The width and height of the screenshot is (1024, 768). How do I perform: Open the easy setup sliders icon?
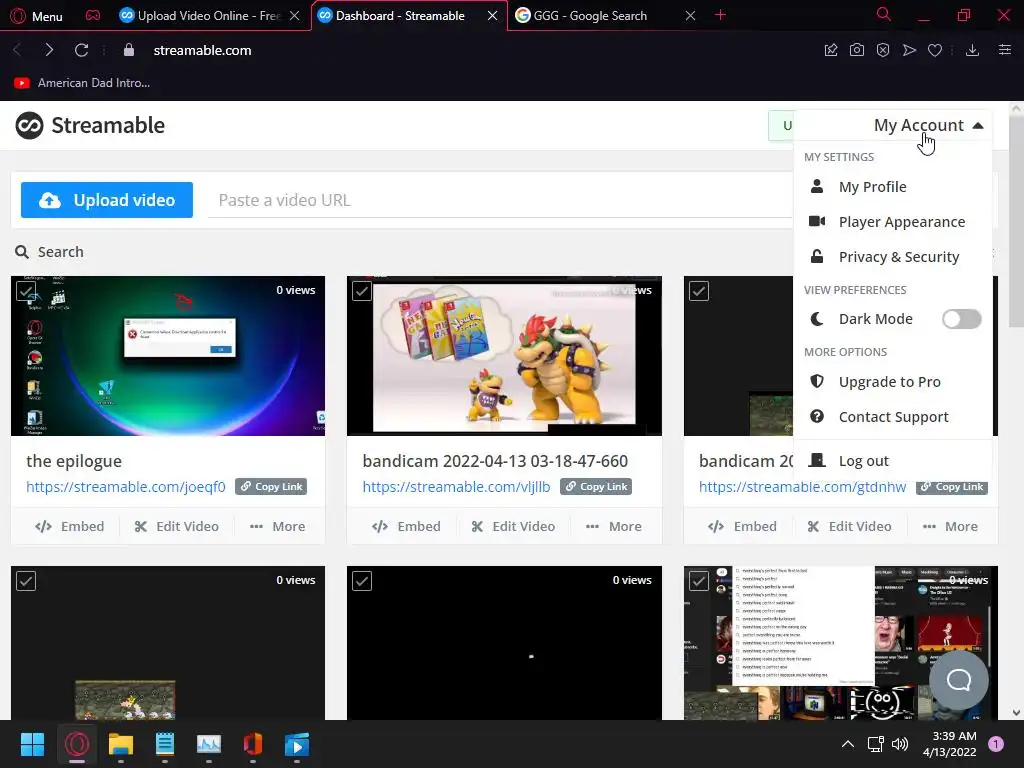click(1005, 50)
